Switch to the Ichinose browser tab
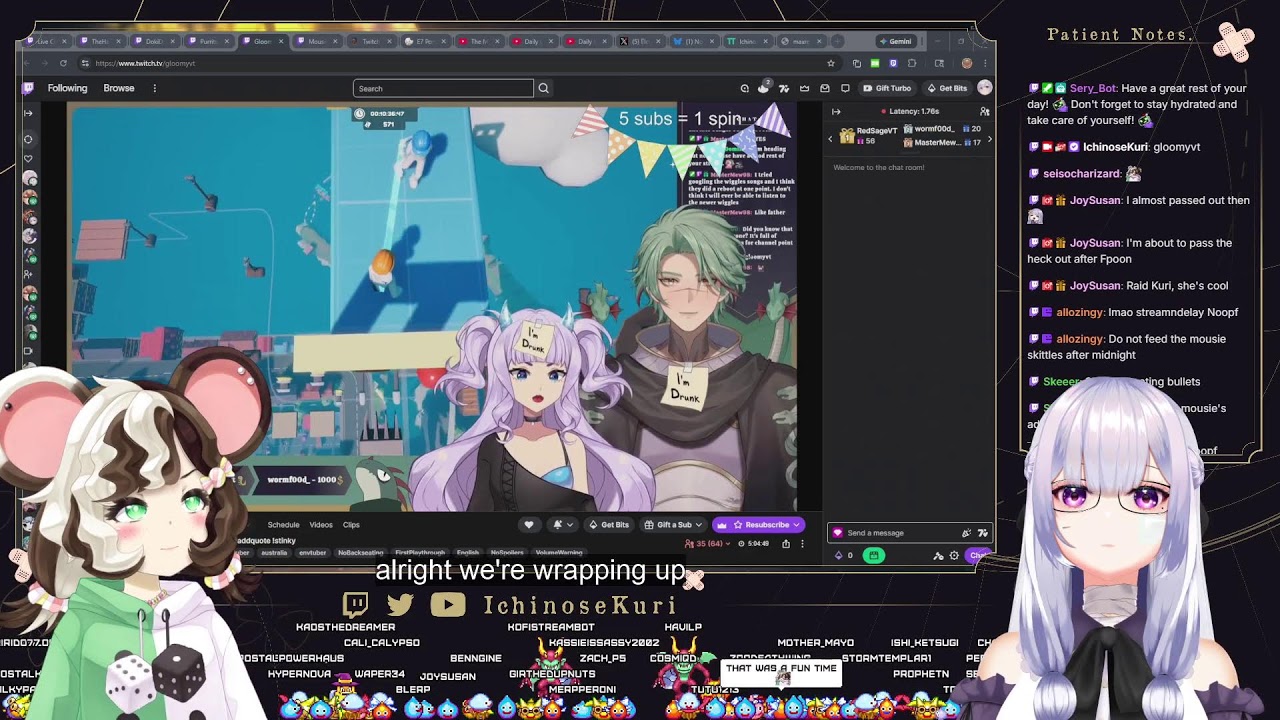 (x=747, y=41)
